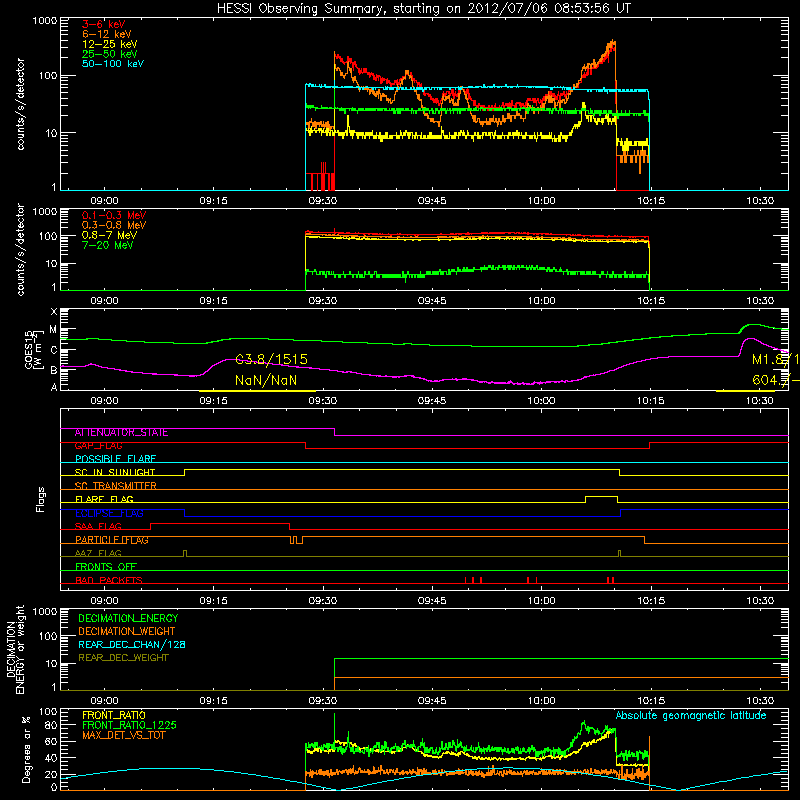Select the FRONT_RATIO legend label
800x800 pixels.
click(114, 715)
